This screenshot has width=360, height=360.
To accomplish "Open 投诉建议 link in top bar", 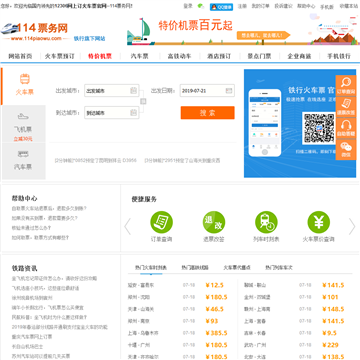I will (x=283, y=6).
